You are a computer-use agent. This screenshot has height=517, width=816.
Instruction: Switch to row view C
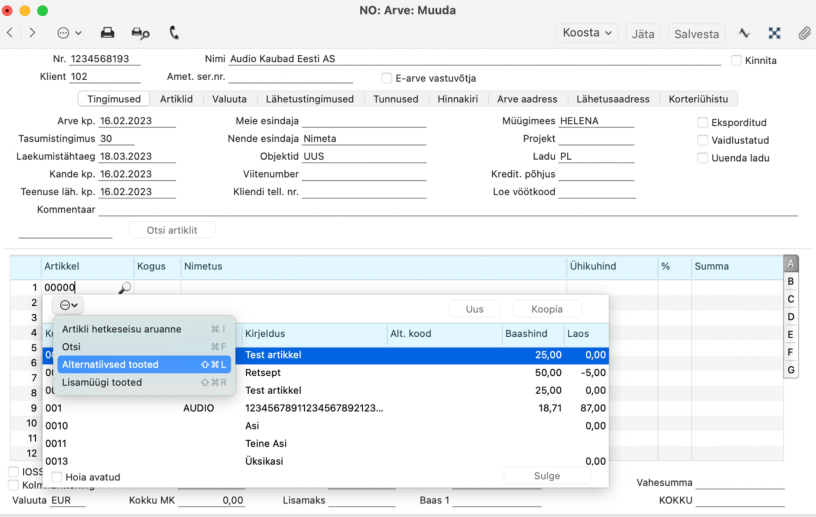790,299
